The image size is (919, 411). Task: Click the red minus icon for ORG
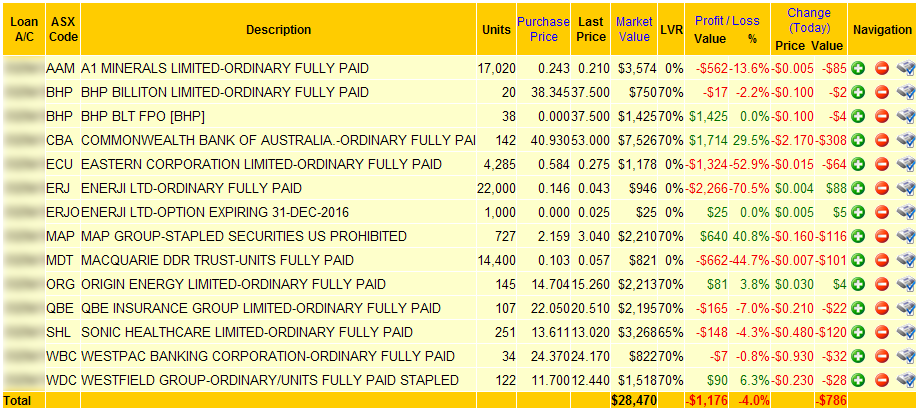882,284
